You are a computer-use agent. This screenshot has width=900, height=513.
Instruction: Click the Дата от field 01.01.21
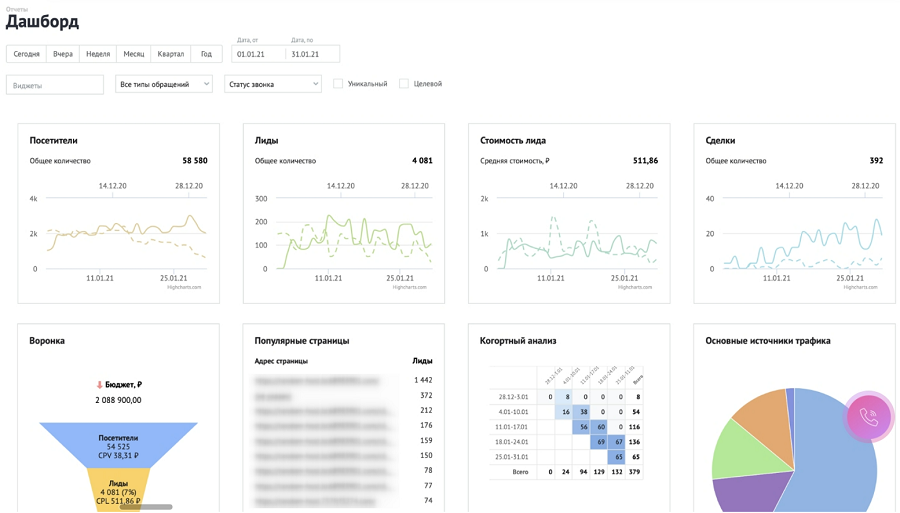tap(258, 54)
